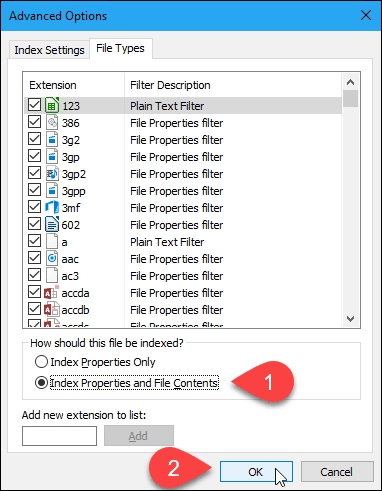This screenshot has height=491, width=382.
Task: Select Index Properties and File Contents
Action: click(127, 383)
